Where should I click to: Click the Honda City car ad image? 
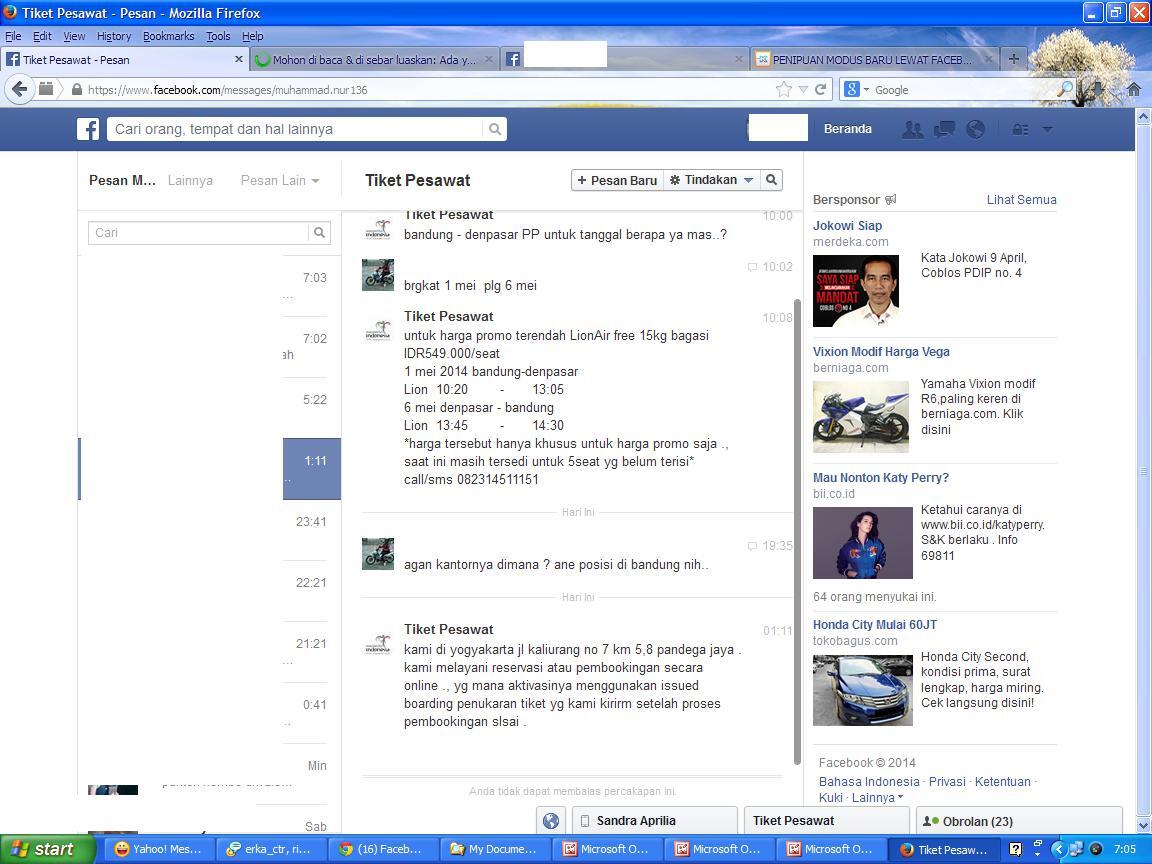863,691
